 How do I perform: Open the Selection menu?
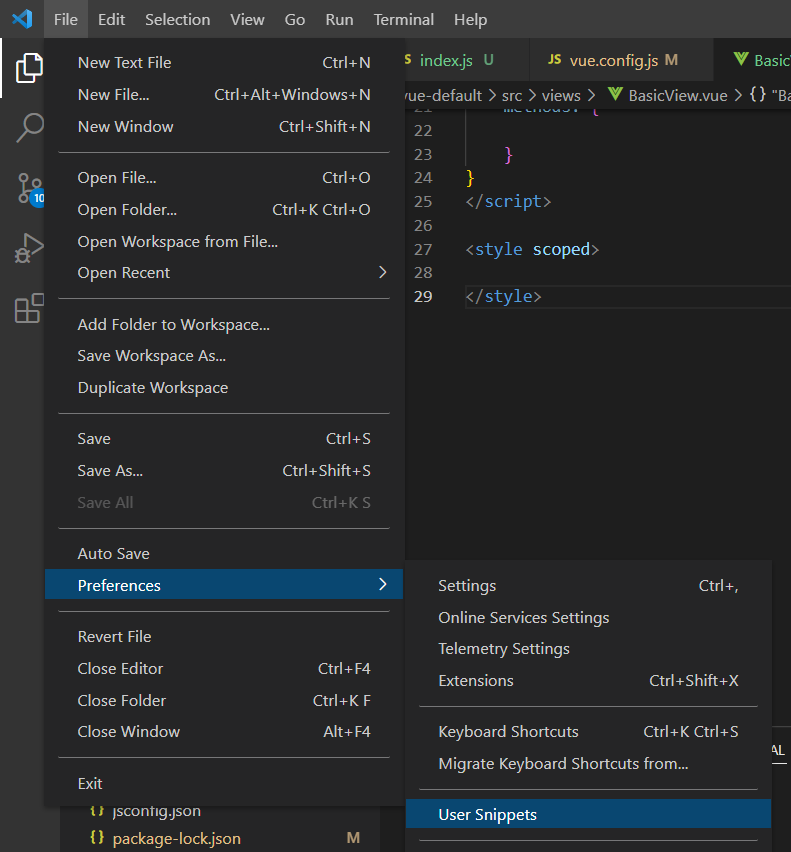pos(178,20)
